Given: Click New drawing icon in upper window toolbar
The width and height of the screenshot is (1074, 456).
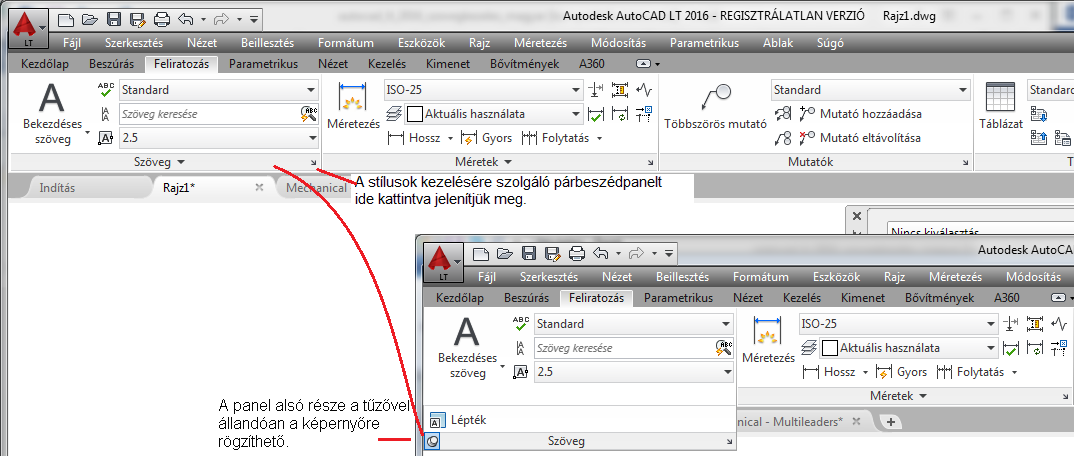Looking at the screenshot, I should click(66, 19).
